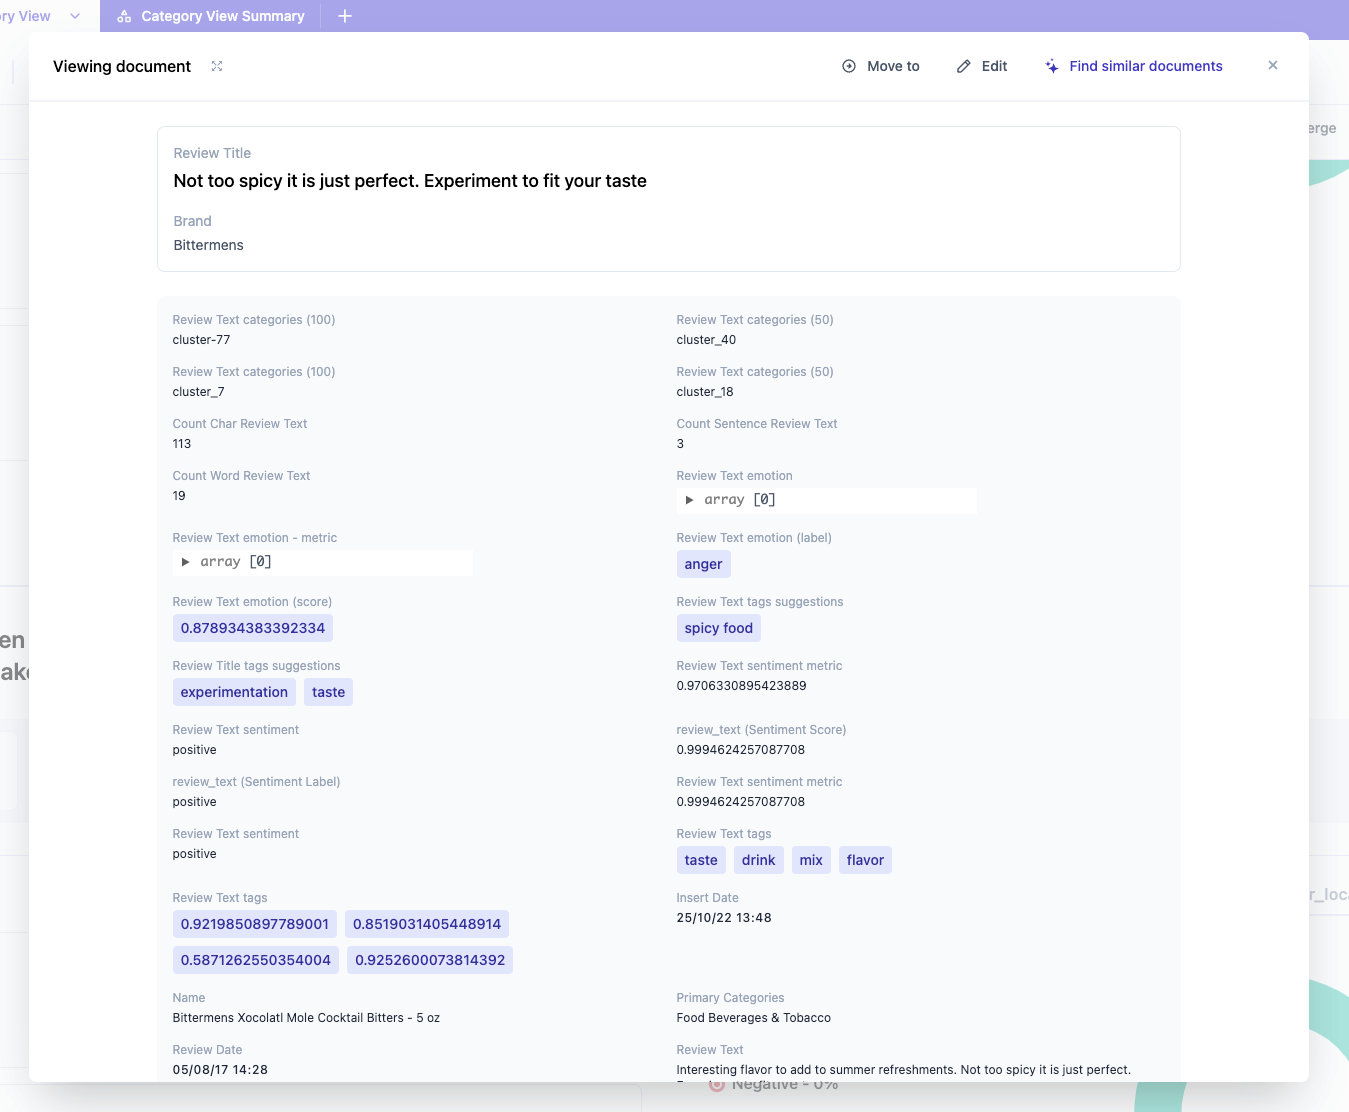The height and width of the screenshot is (1112, 1349).
Task: Click the Move to button
Action: [x=881, y=66]
